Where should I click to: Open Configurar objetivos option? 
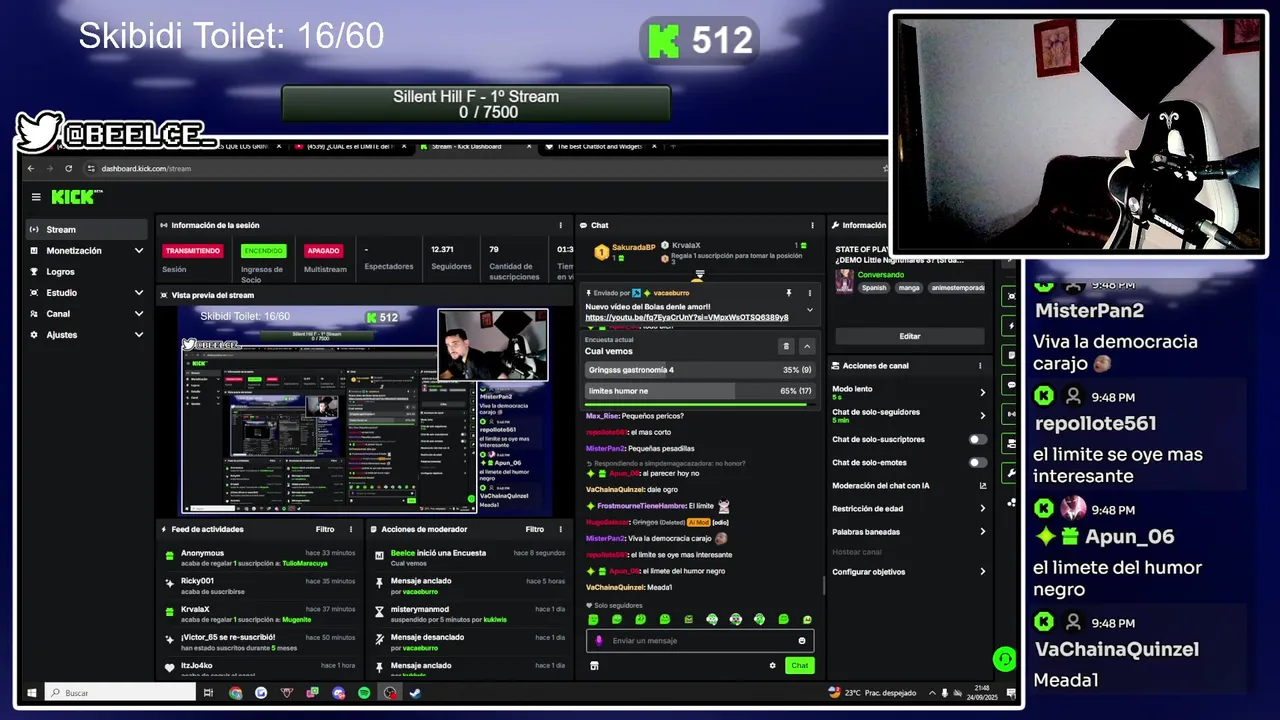[x=909, y=572]
